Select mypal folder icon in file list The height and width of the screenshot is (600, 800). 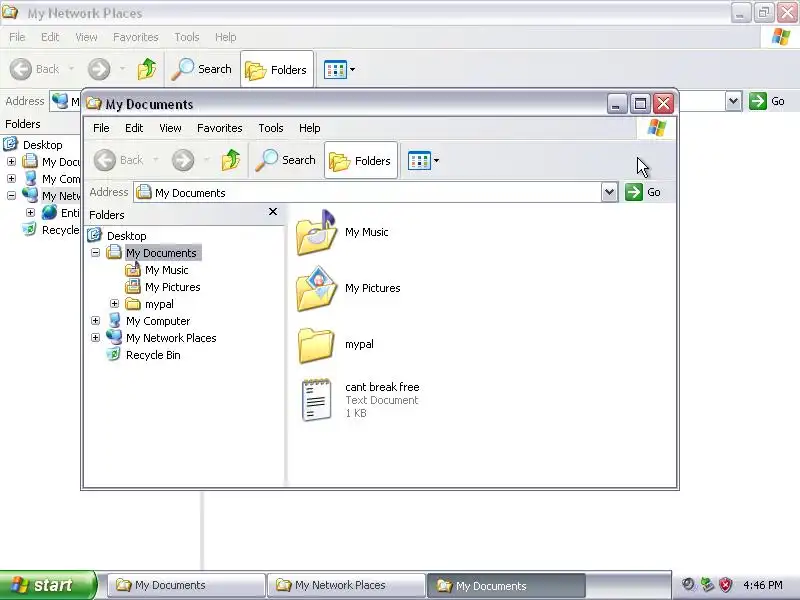pyautogui.click(x=316, y=345)
